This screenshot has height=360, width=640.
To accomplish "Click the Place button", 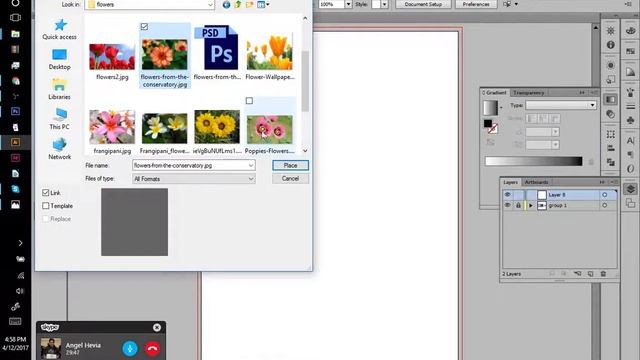I will 290,165.
